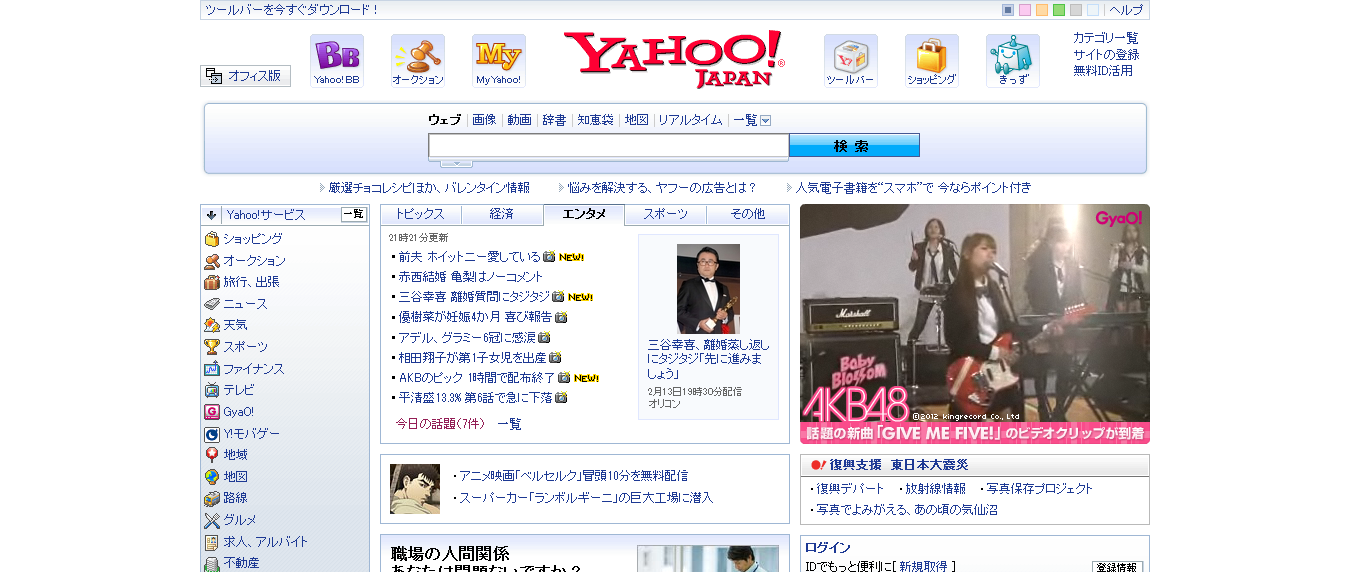Screen dimensions: 1349x572
Task: Click the スポーツ trophy sidebar icon
Action: (x=212, y=347)
